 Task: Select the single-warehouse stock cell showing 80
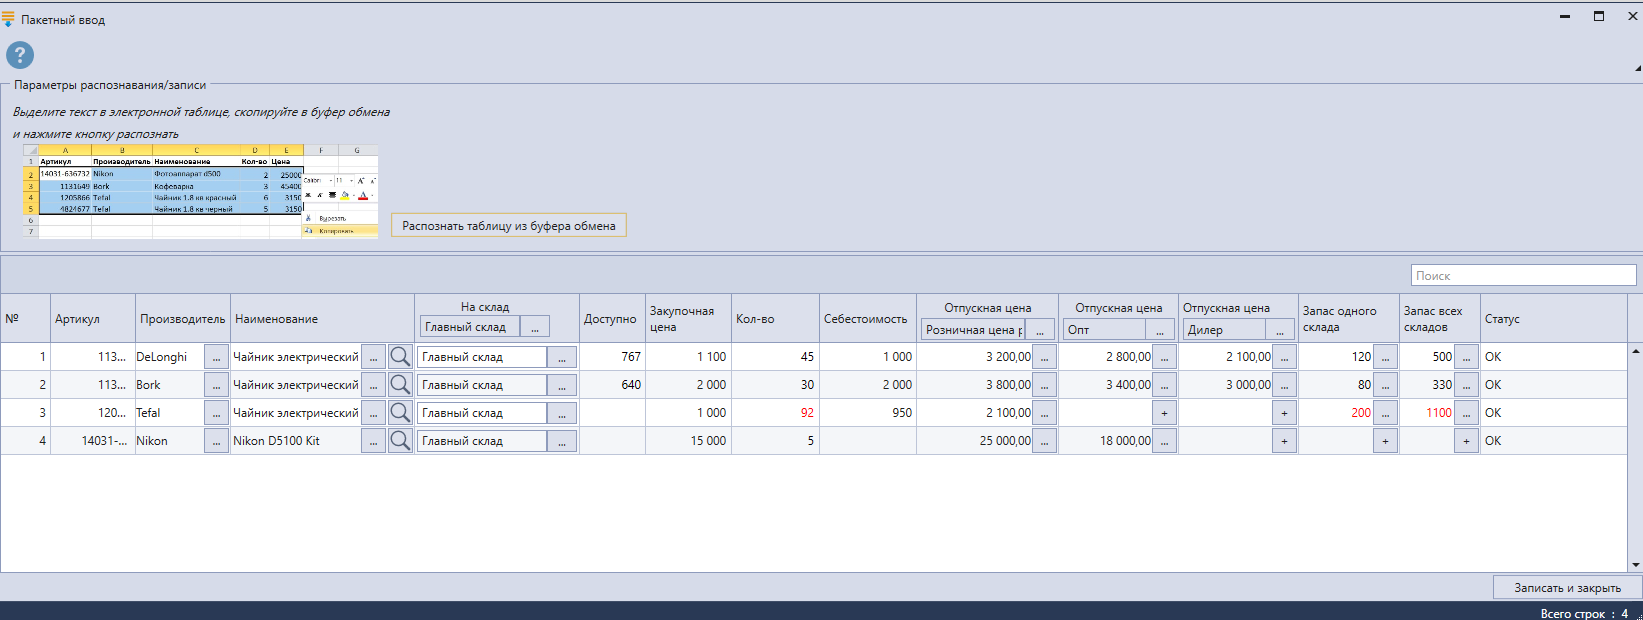click(x=1336, y=385)
